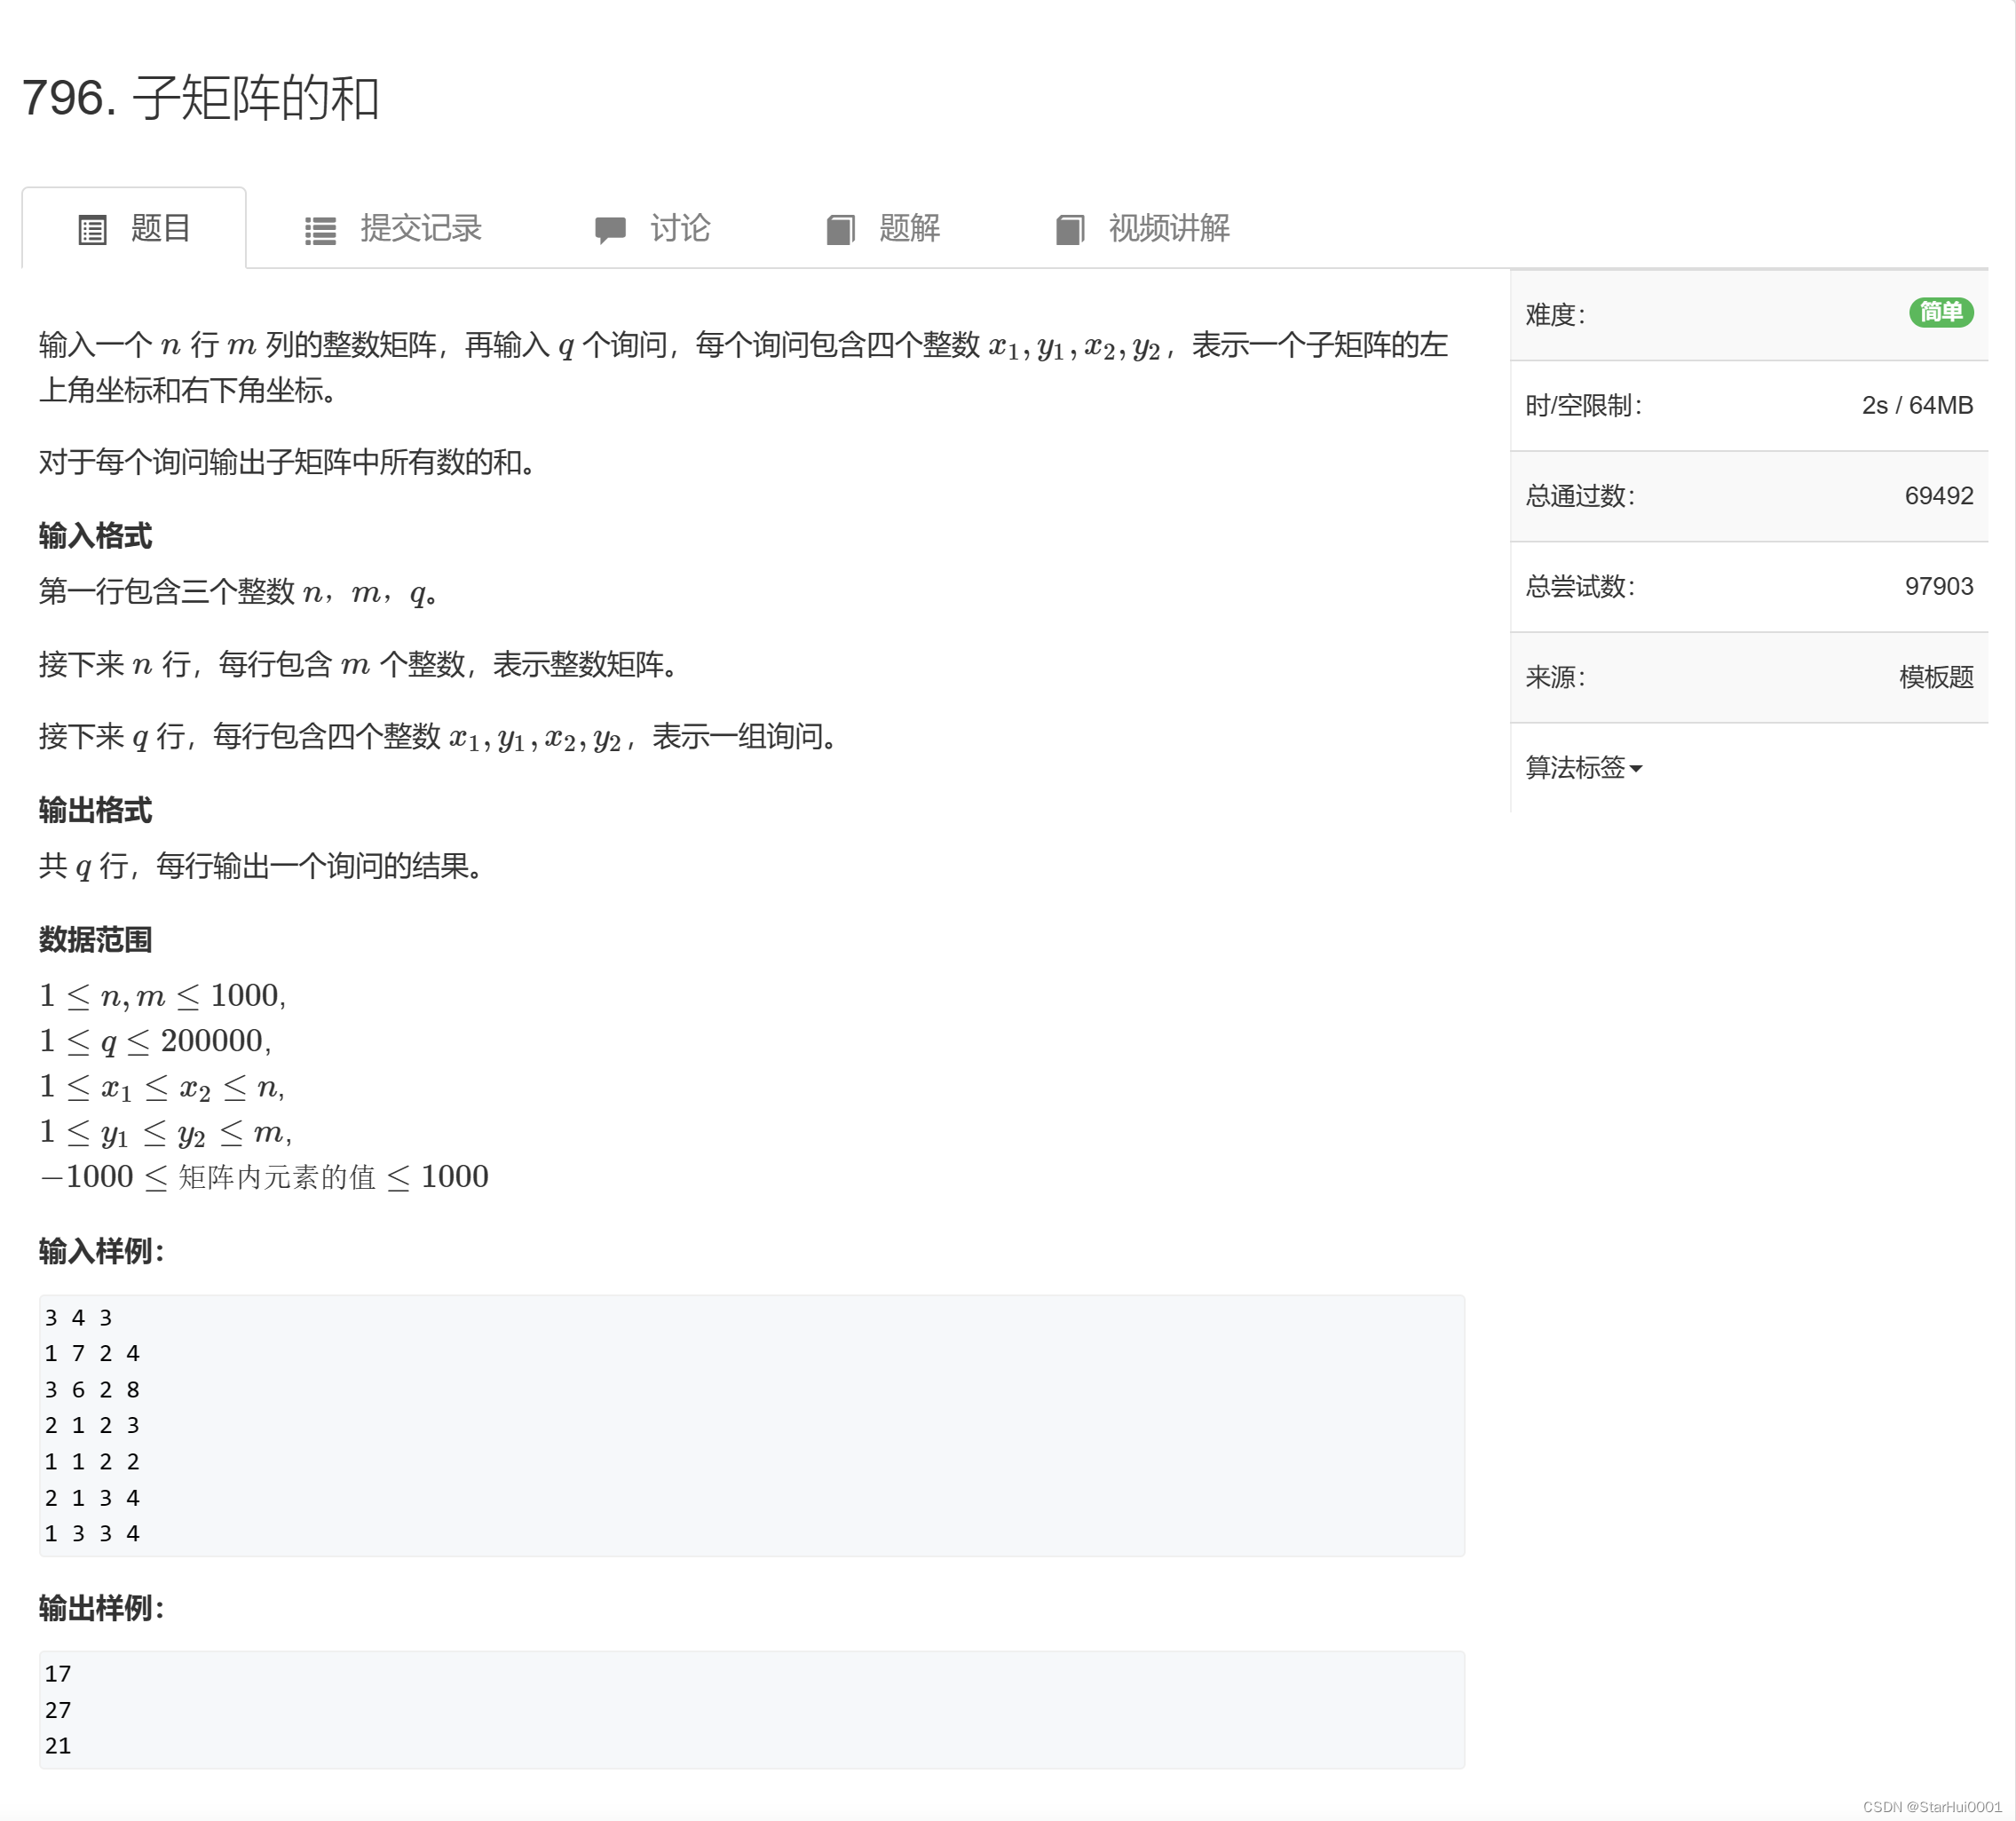Click inside the 输出样例 code block
The width and height of the screenshot is (2016, 1821).
click(x=750, y=1708)
